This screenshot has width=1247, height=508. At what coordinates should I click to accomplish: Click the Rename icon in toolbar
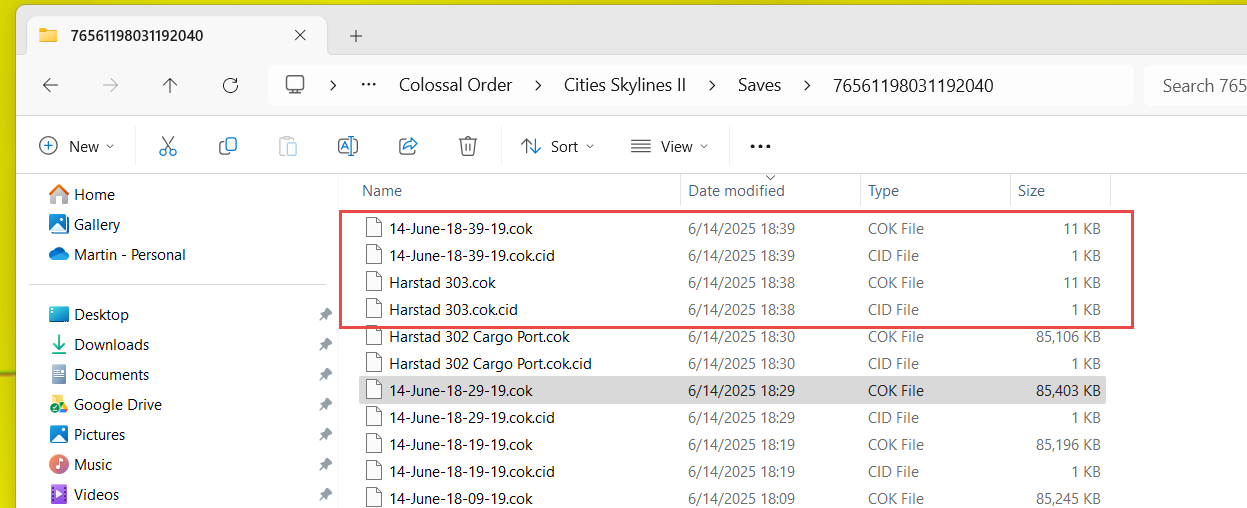point(348,146)
